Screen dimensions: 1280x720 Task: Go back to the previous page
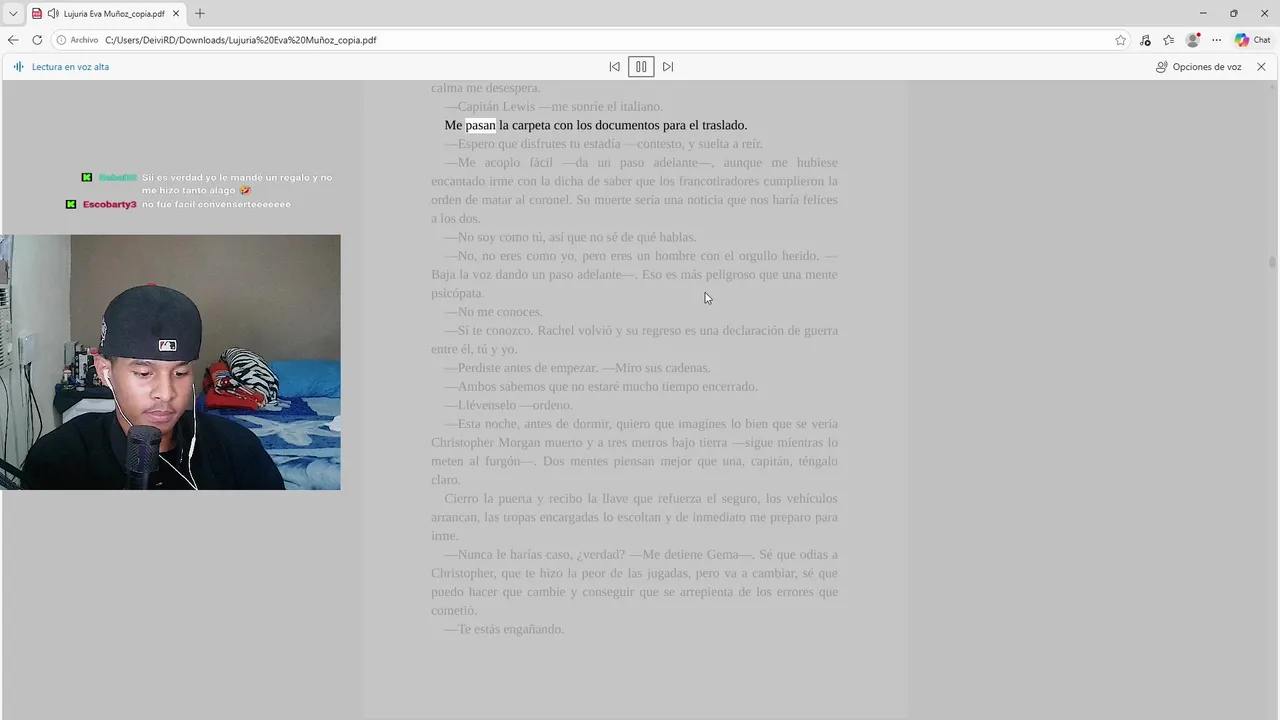click(13, 40)
